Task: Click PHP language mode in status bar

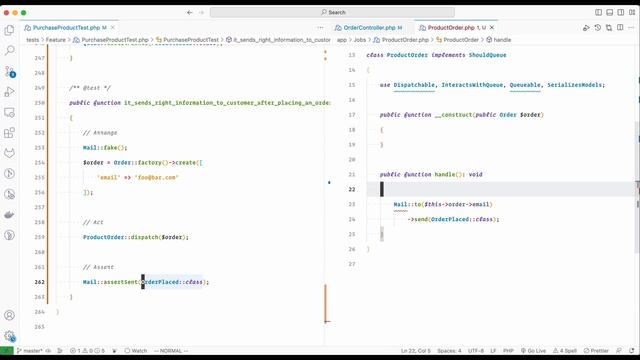Action: 508,351
